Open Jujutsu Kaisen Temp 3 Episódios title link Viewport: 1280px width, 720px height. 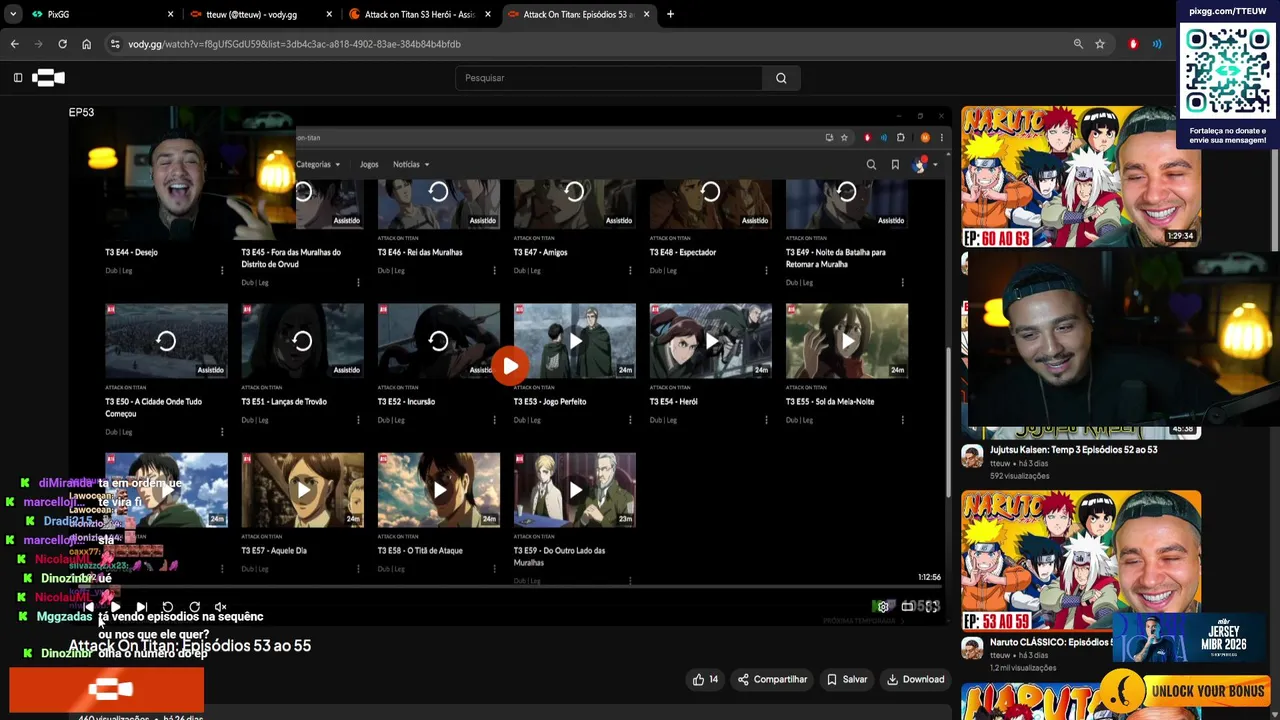(x=1073, y=450)
